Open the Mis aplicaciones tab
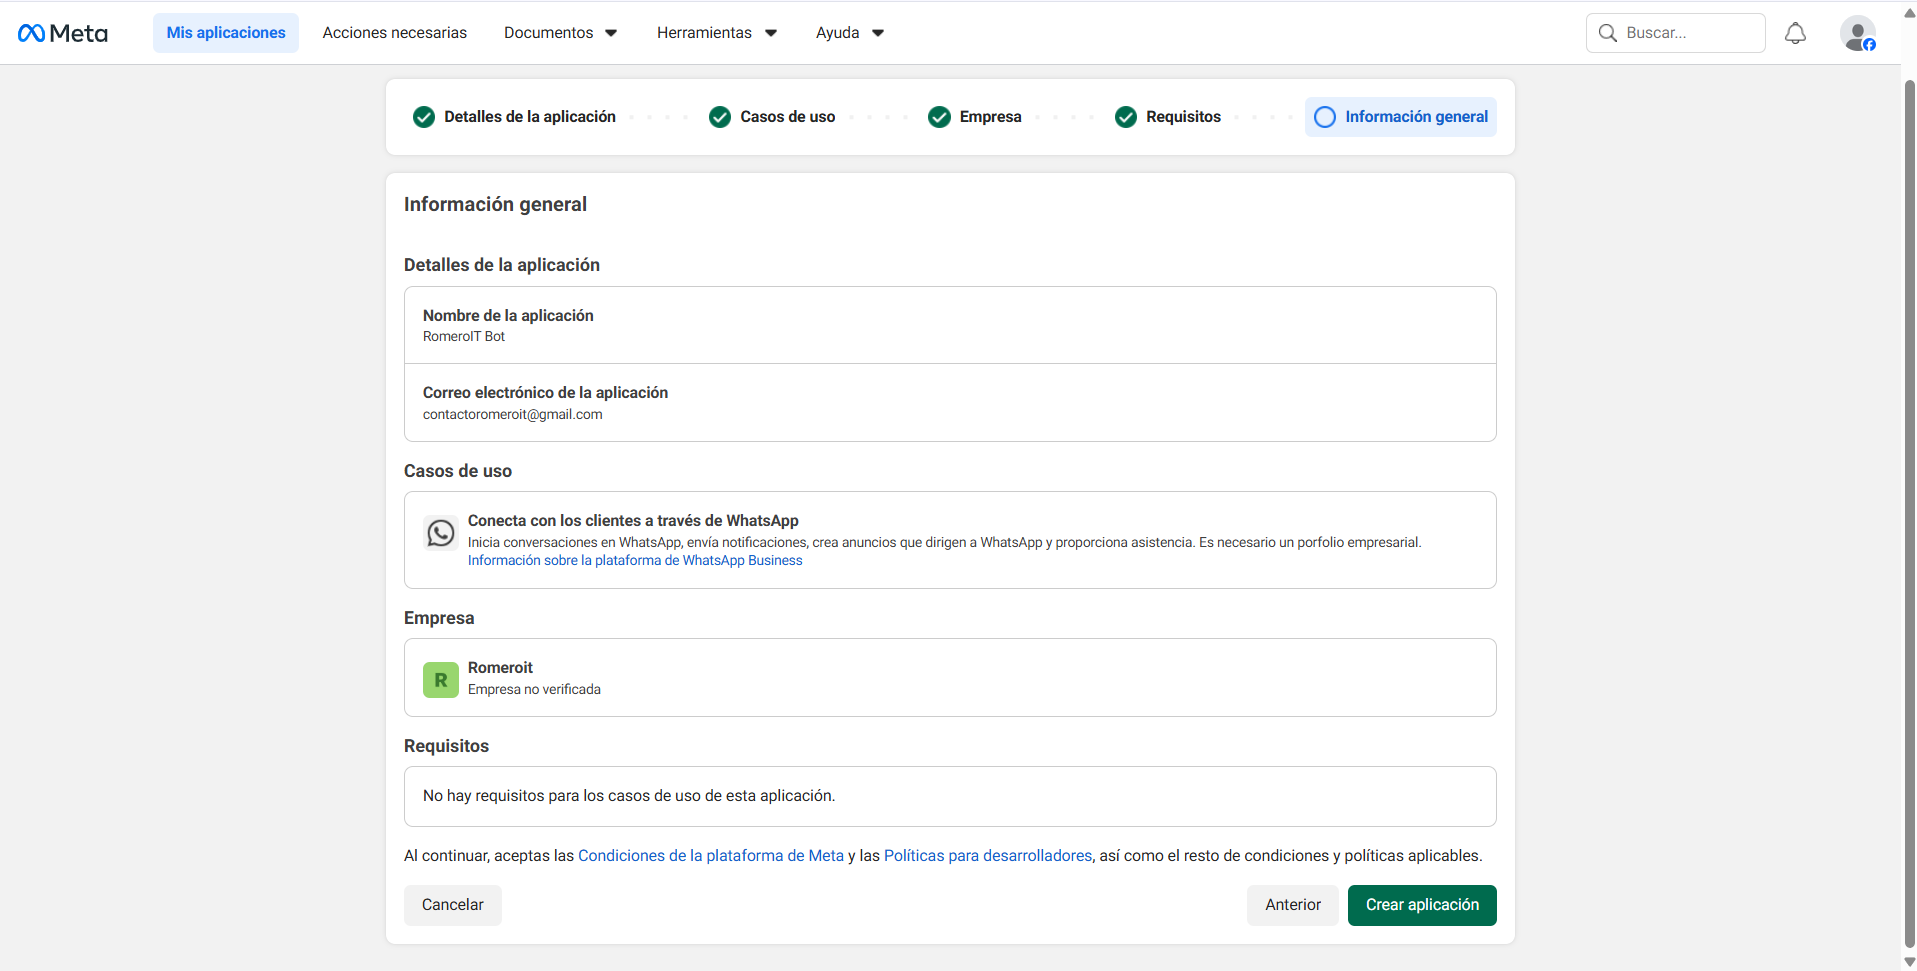The height and width of the screenshot is (971, 1917). (226, 33)
